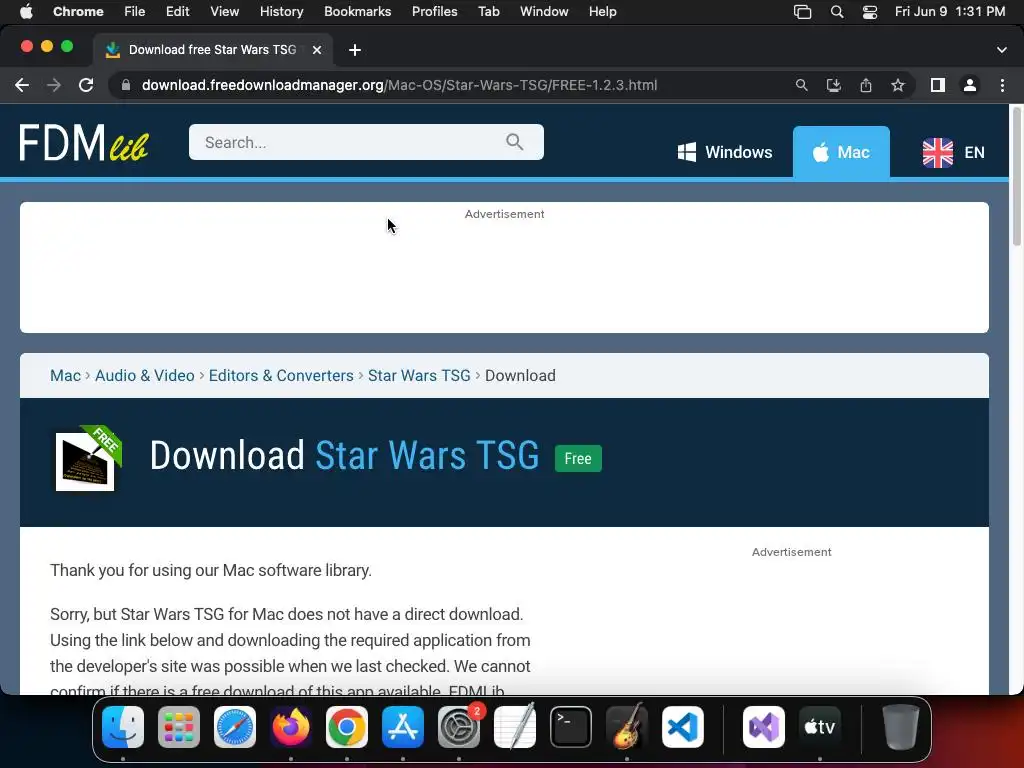Open the Chrome app menu
Image resolution: width=1024 pixels, height=768 pixels.
78,11
